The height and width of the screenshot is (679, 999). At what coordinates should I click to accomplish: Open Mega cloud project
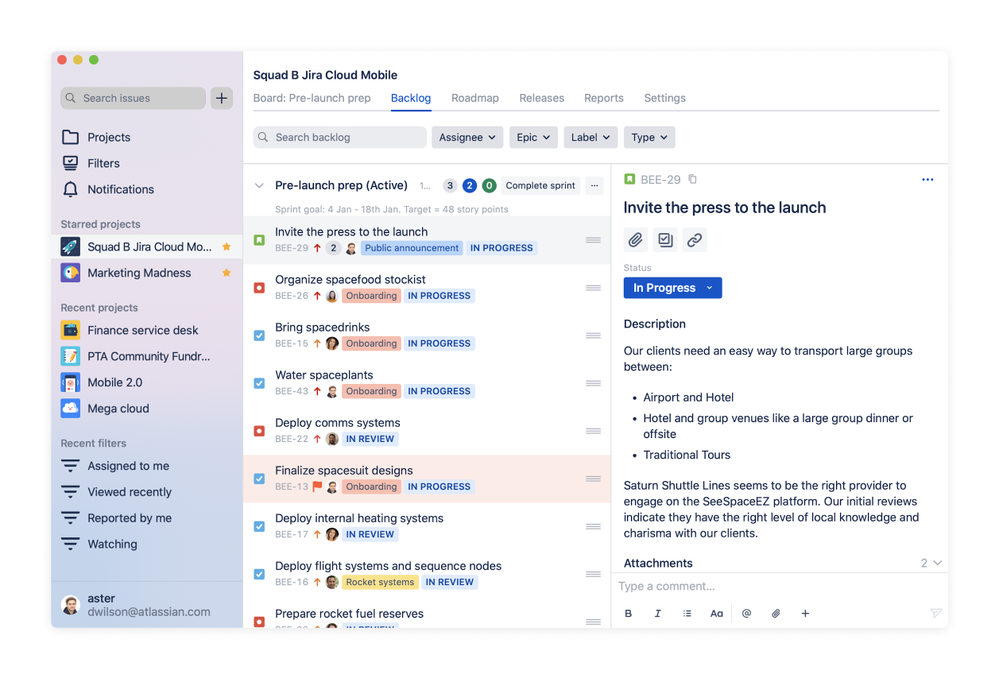pyautogui.click(x=118, y=408)
